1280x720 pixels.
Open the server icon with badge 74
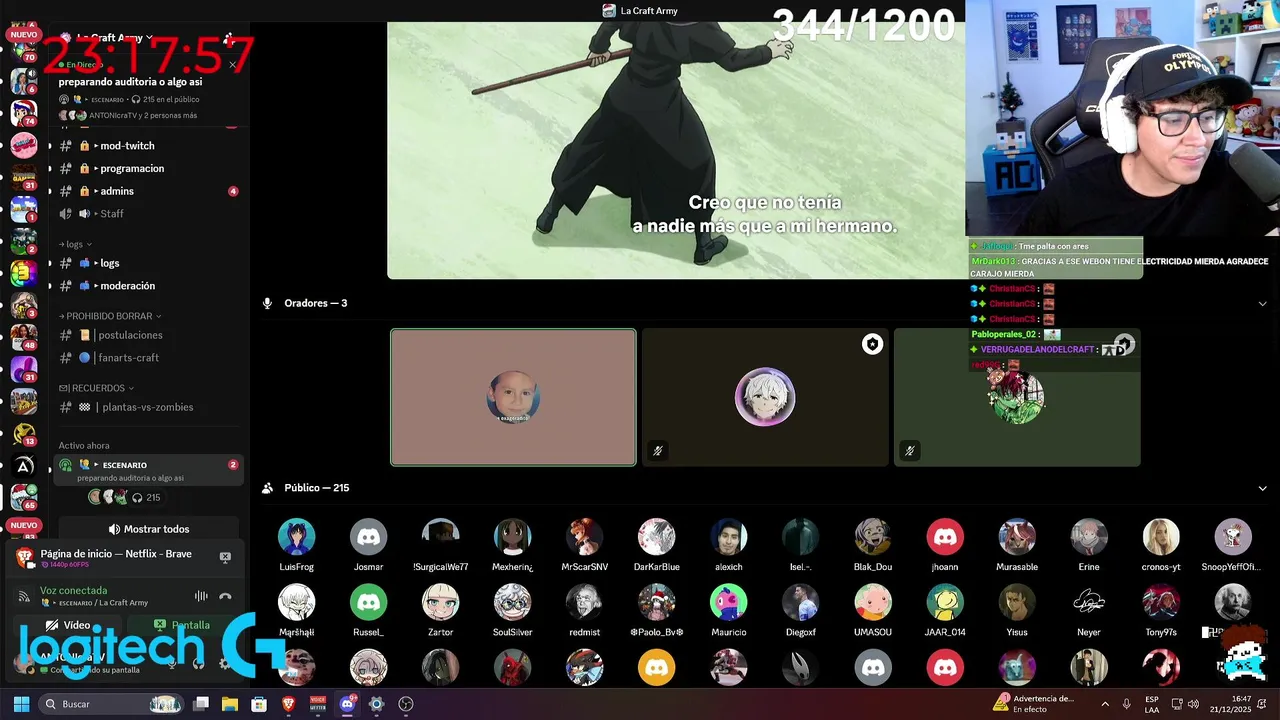point(23,112)
